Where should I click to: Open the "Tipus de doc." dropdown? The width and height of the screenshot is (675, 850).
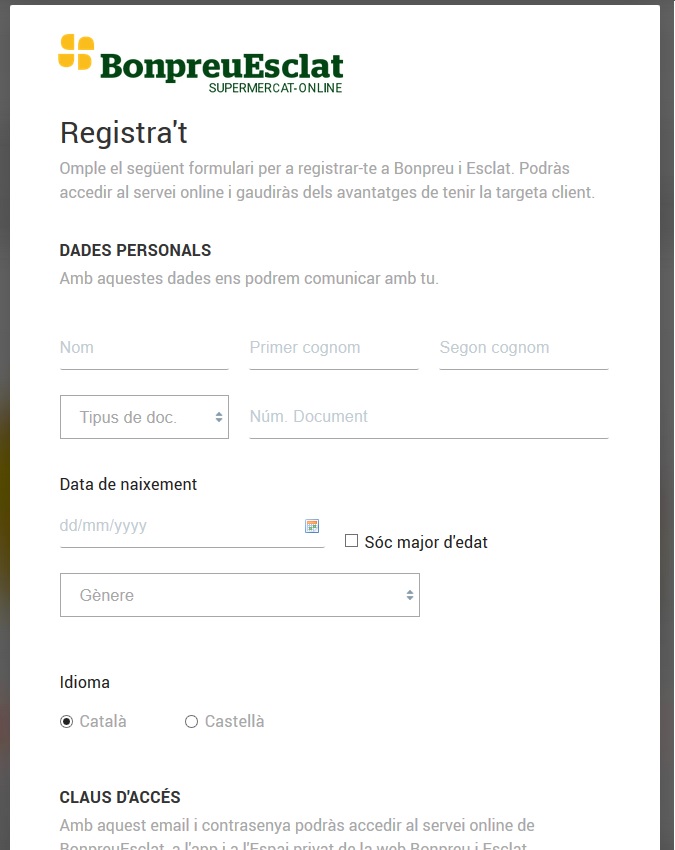coord(144,417)
